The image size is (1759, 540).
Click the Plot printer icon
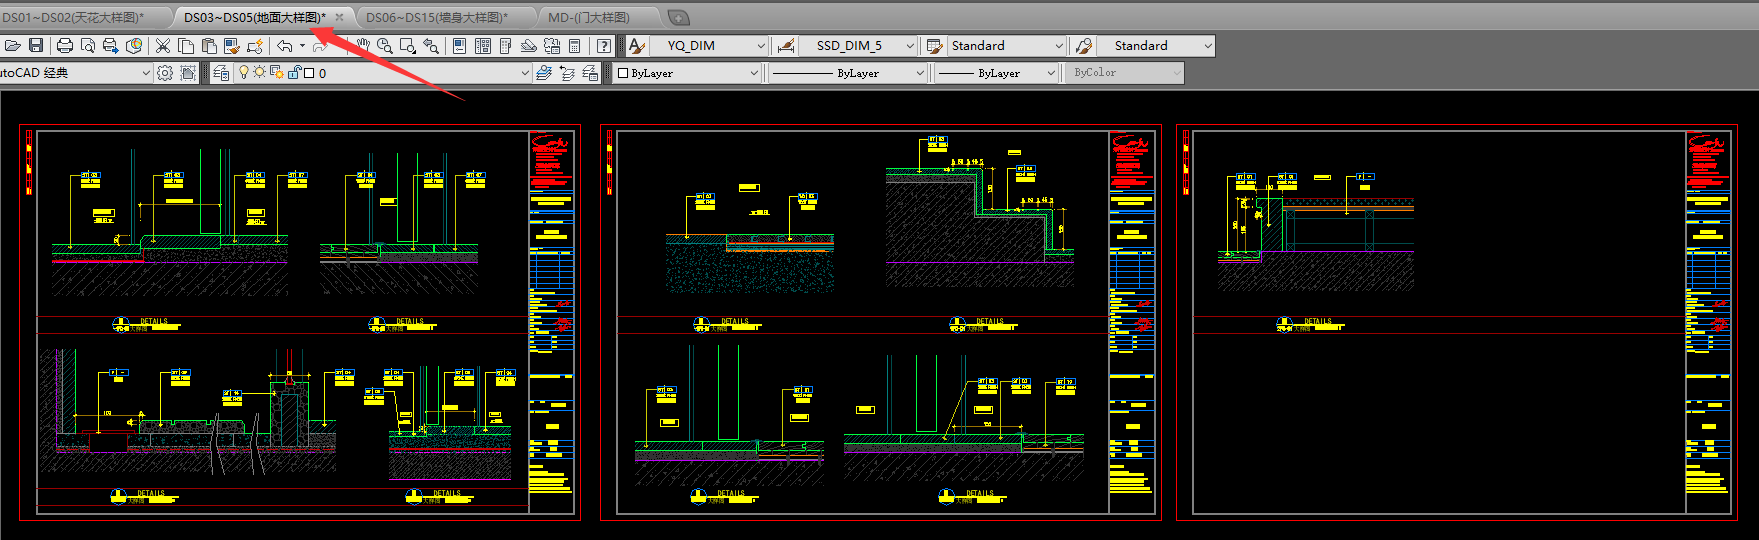(x=65, y=46)
